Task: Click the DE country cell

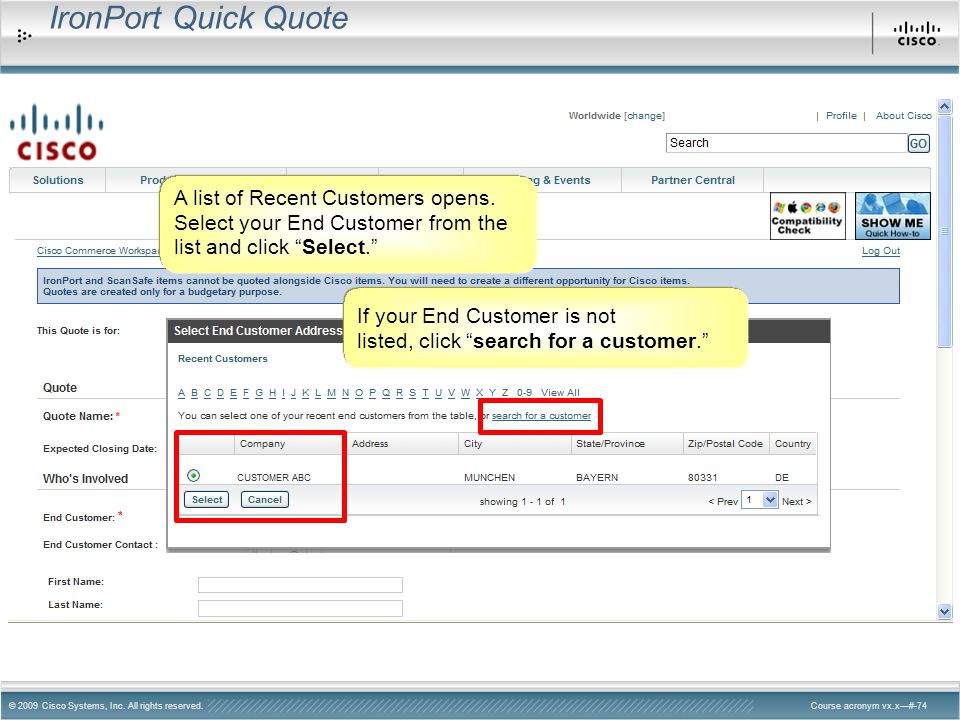Action: pyautogui.click(x=782, y=478)
